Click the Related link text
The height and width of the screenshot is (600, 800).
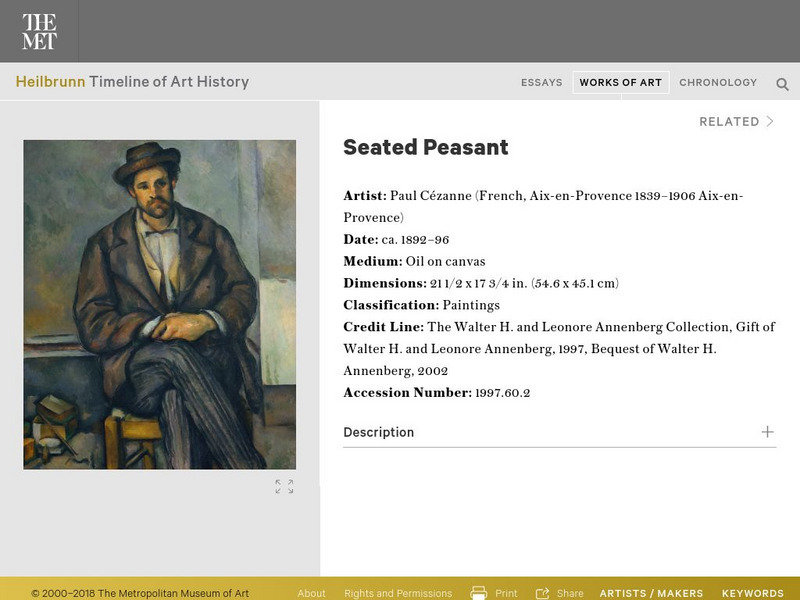pyautogui.click(x=729, y=122)
